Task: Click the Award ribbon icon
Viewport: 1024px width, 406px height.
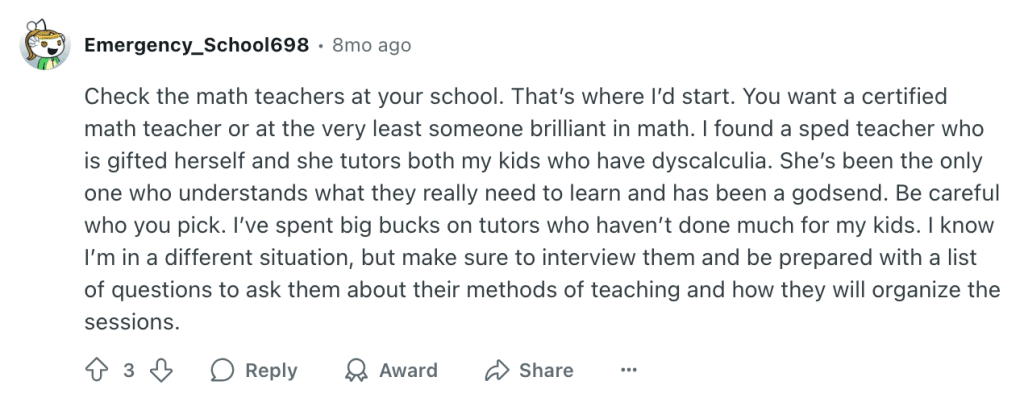Action: coord(355,370)
